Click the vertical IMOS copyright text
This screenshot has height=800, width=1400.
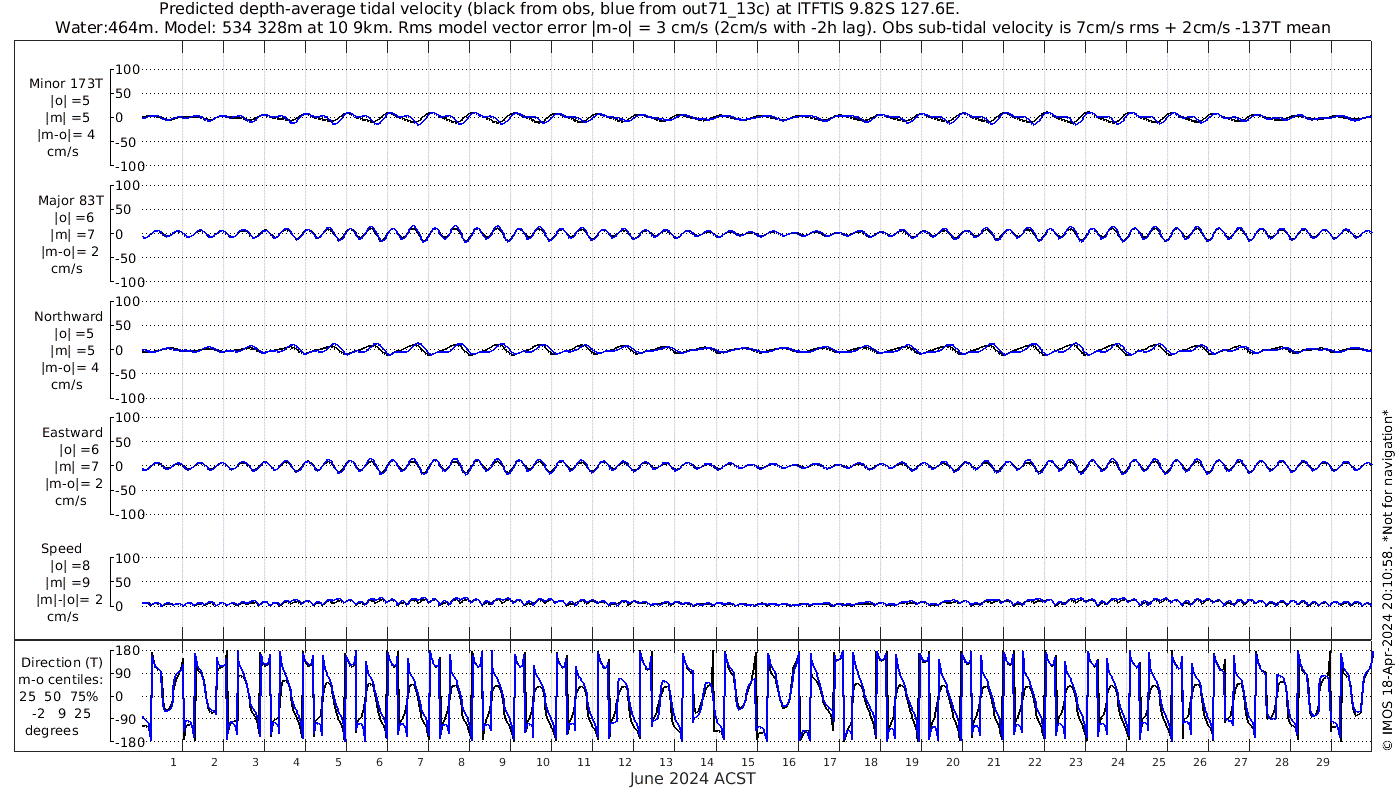click(1387, 580)
